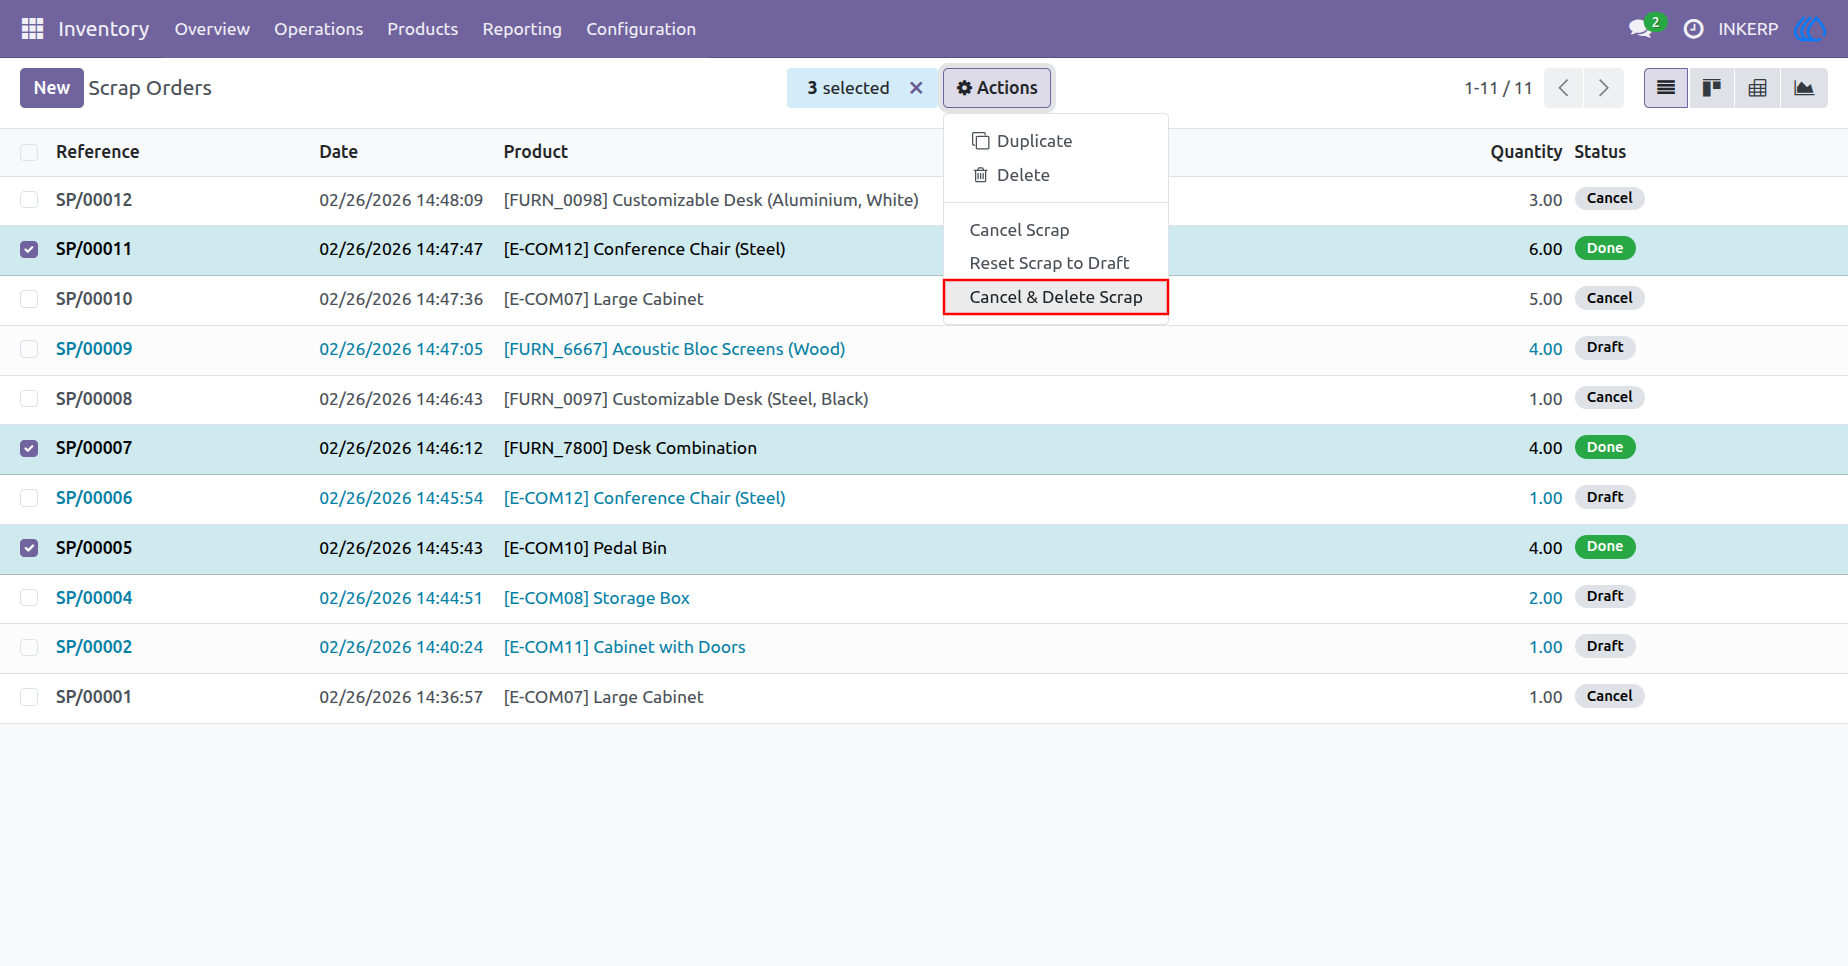The height and width of the screenshot is (966, 1848).
Task: Open the Actions dropdown button
Action: click(x=997, y=88)
